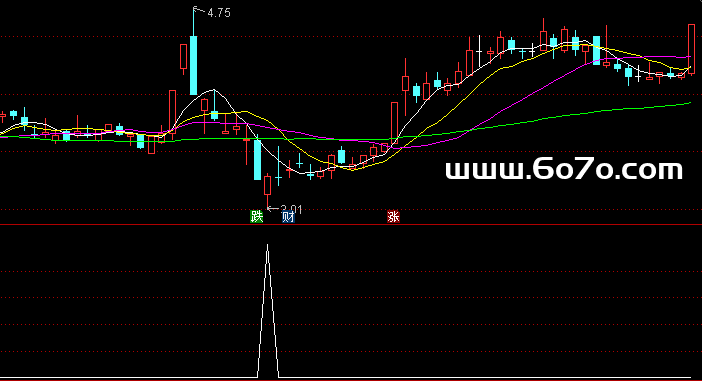Click the large cyan candle above the 跌 marker
Image resolution: width=702 pixels, height=381 pixels.
[x=257, y=160]
